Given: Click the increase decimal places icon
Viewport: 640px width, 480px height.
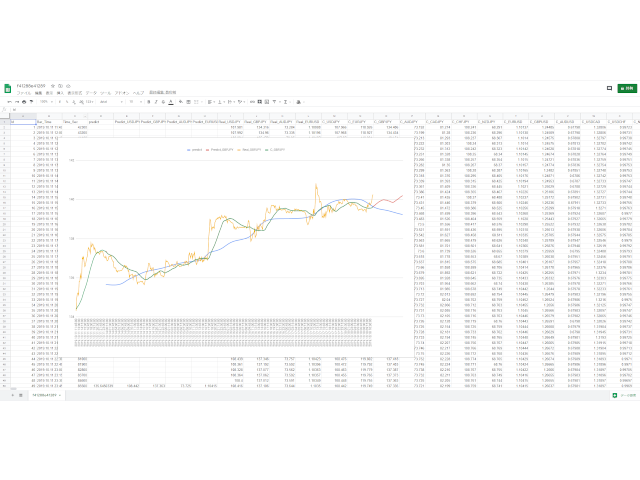Looking at the screenshot, I should click(82, 102).
